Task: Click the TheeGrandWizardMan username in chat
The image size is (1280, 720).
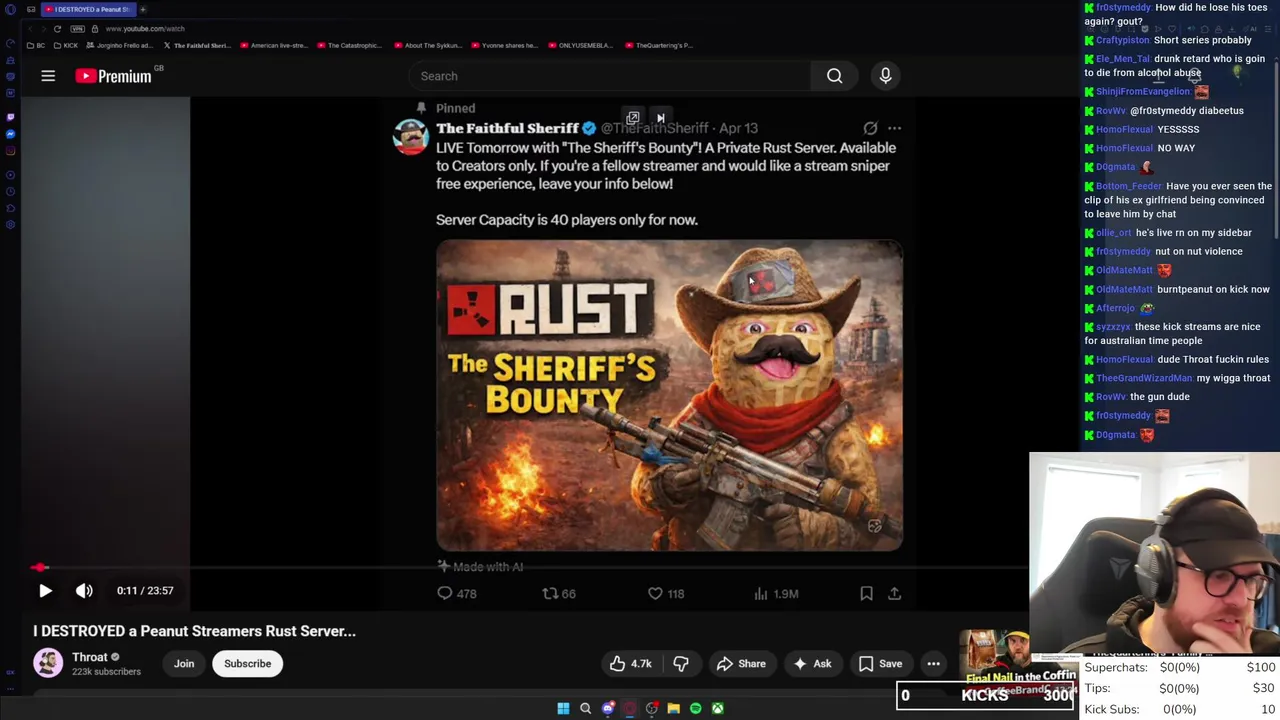Action: 1144,378
